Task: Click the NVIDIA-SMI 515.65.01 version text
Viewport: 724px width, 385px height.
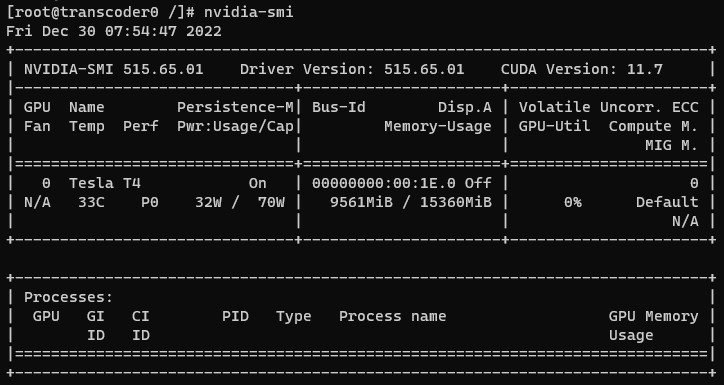Action: (114, 69)
